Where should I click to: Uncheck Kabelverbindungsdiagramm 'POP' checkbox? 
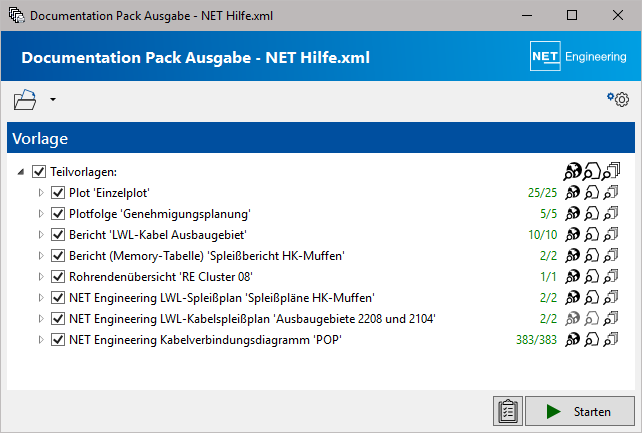58,340
